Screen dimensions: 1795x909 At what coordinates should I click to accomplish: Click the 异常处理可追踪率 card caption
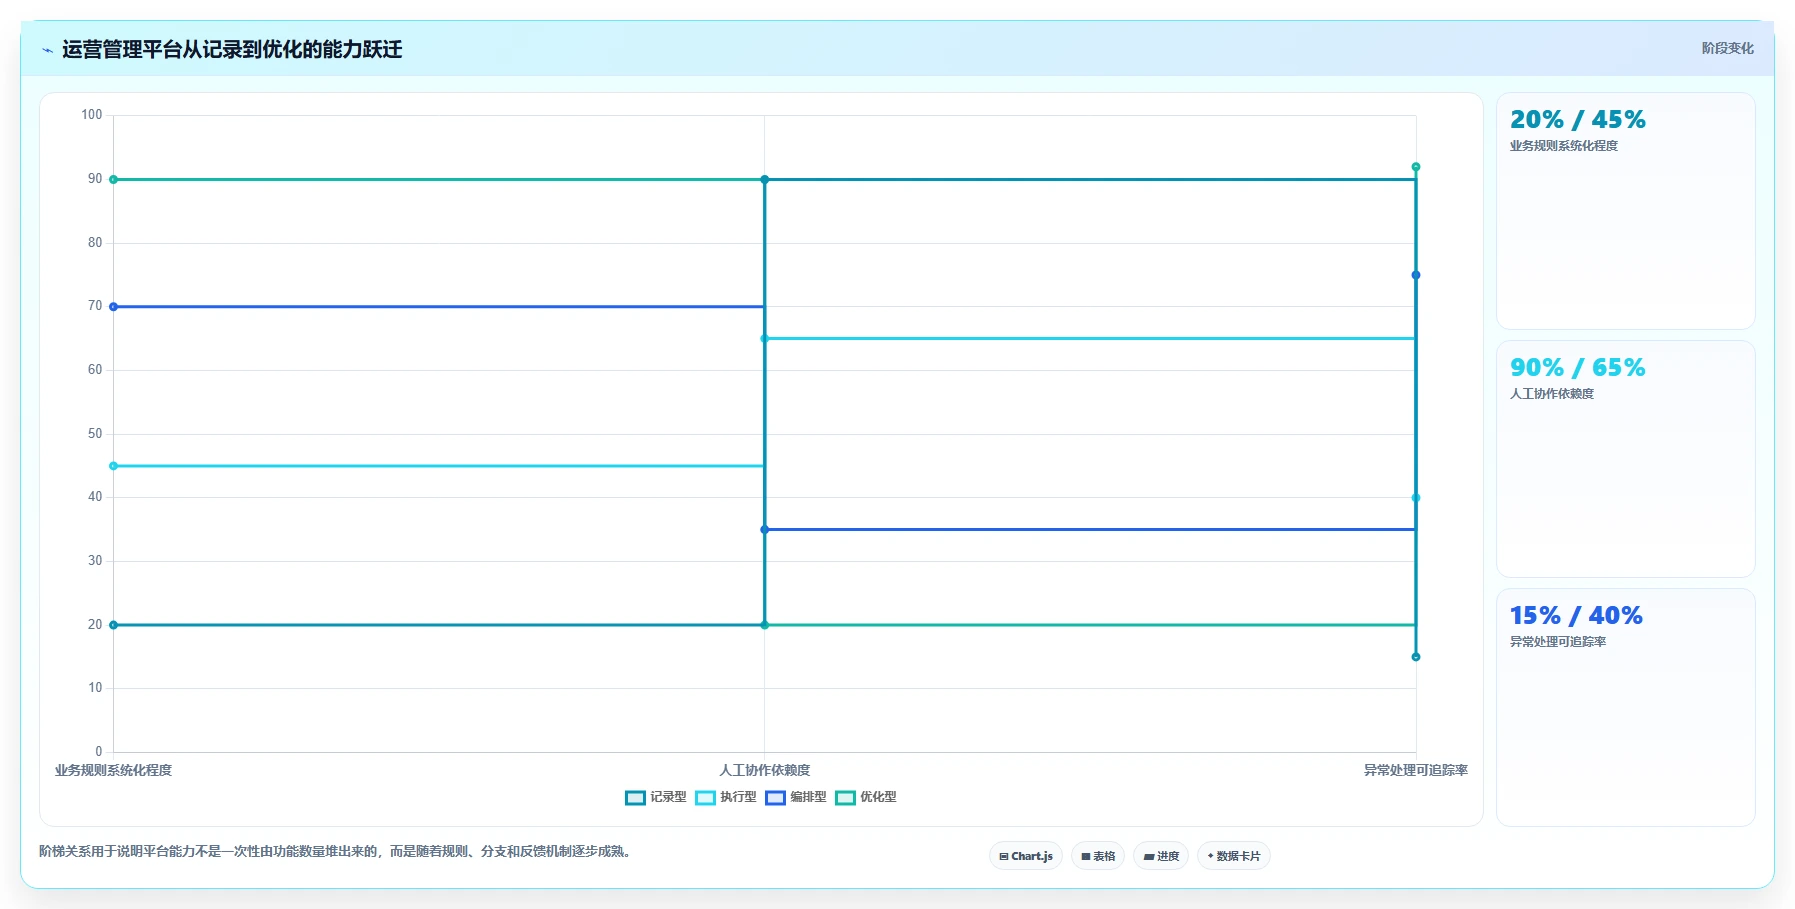(1558, 642)
